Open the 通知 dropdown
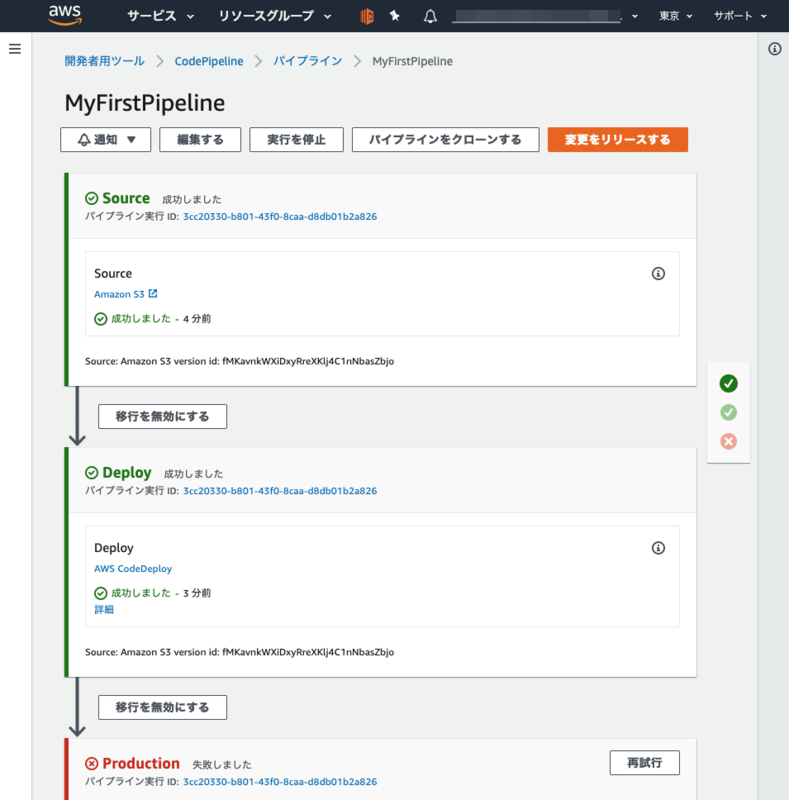Viewport: 789px width, 800px height. [105, 139]
